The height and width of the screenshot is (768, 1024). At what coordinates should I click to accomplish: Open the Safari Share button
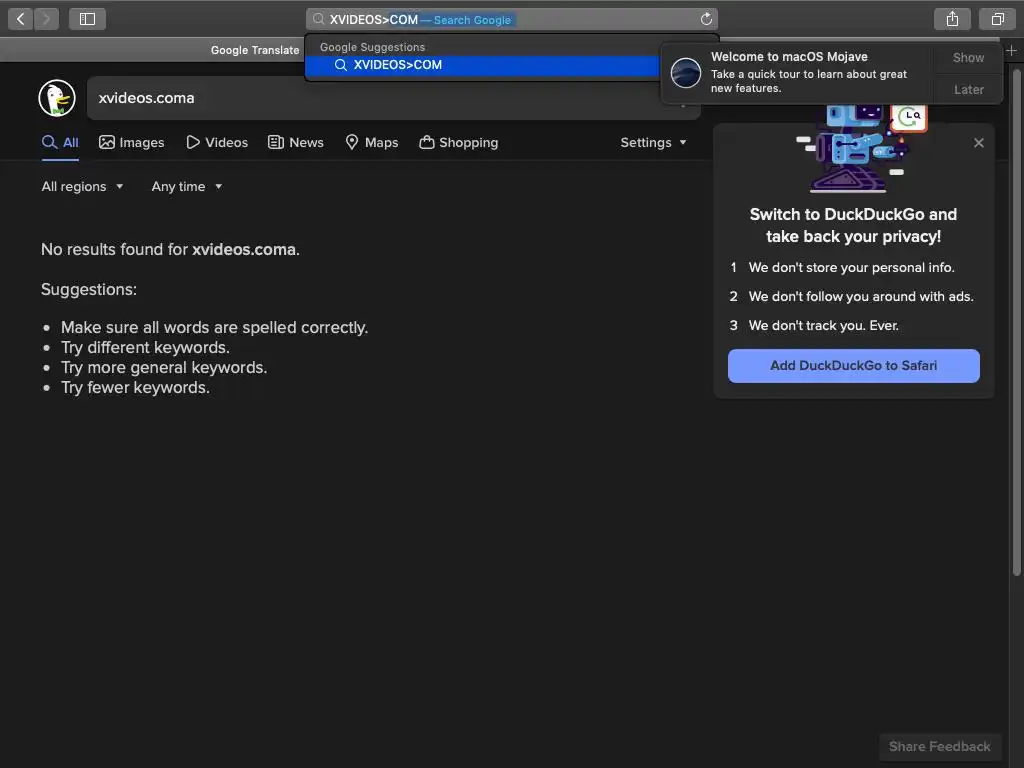pyautogui.click(x=952, y=19)
